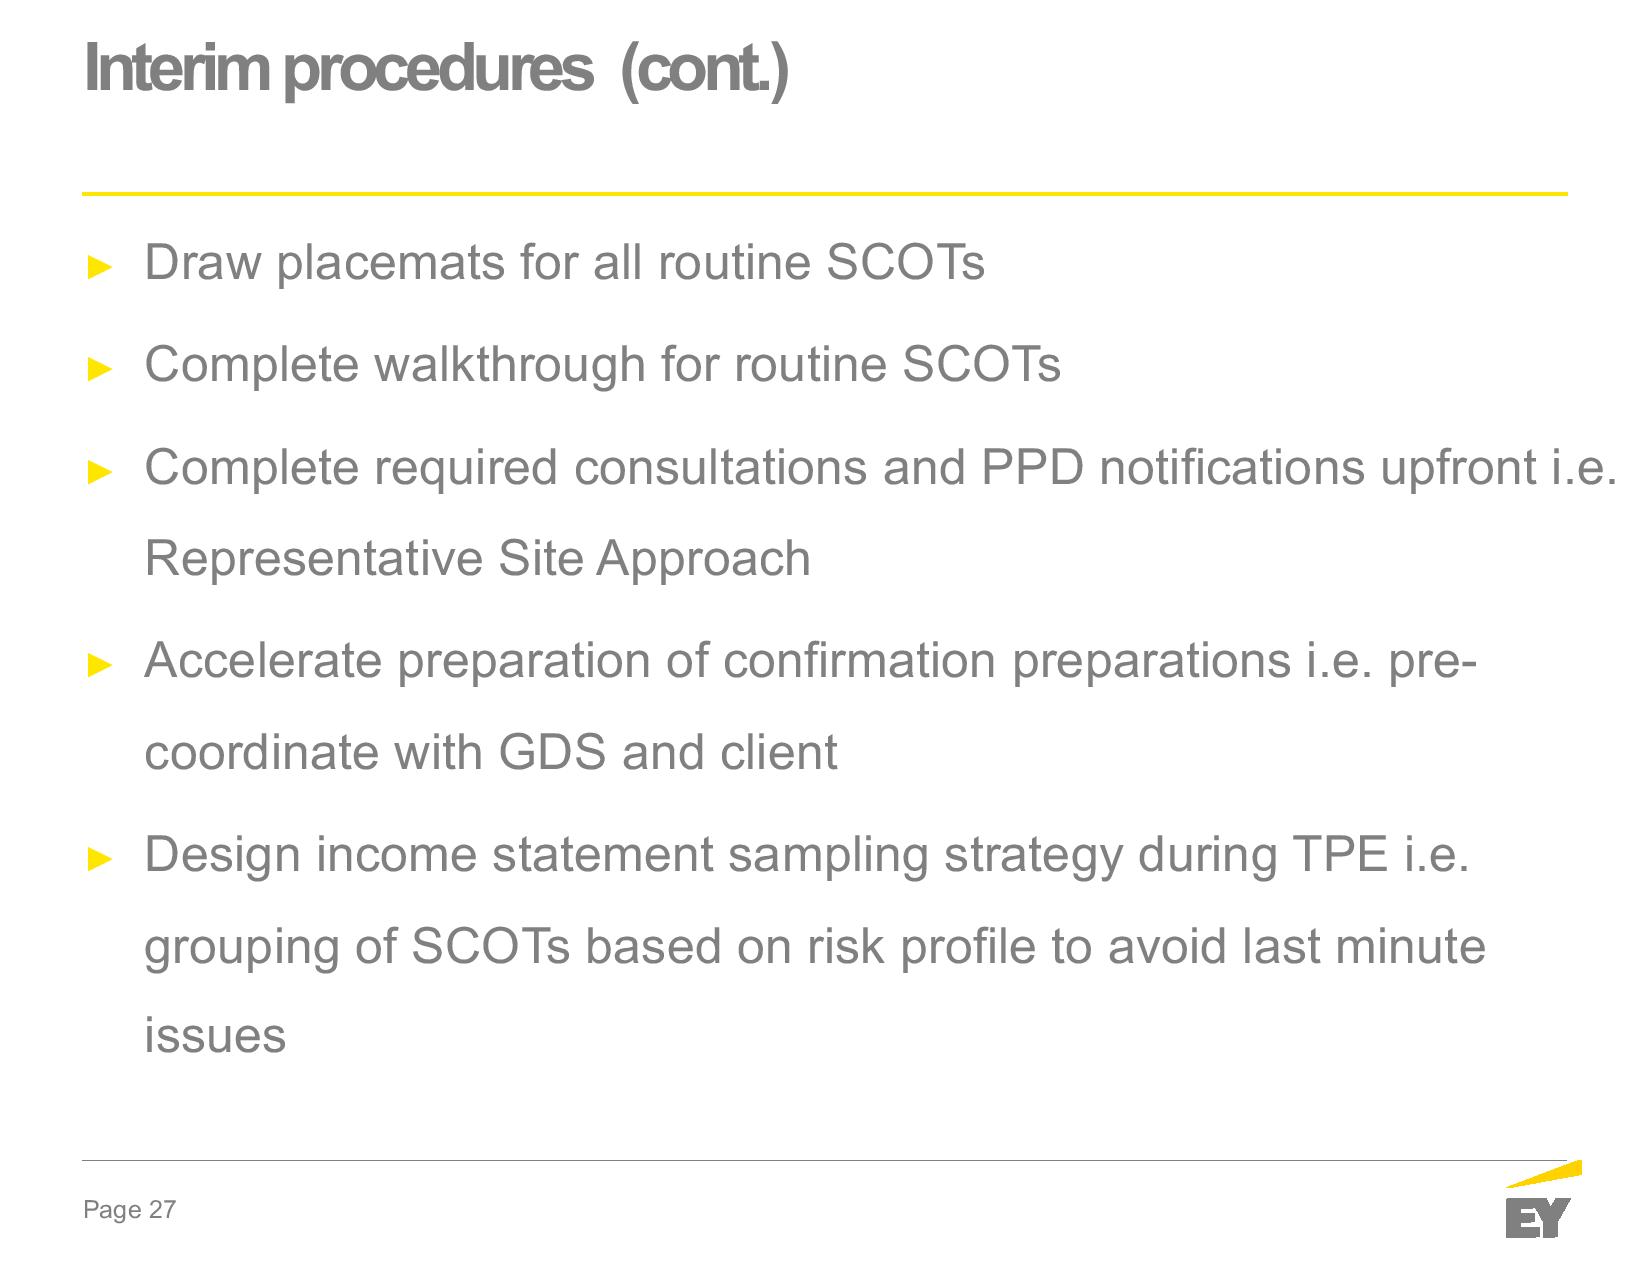Click the word issues at the end
1650x1275 pixels.
pos(215,1036)
